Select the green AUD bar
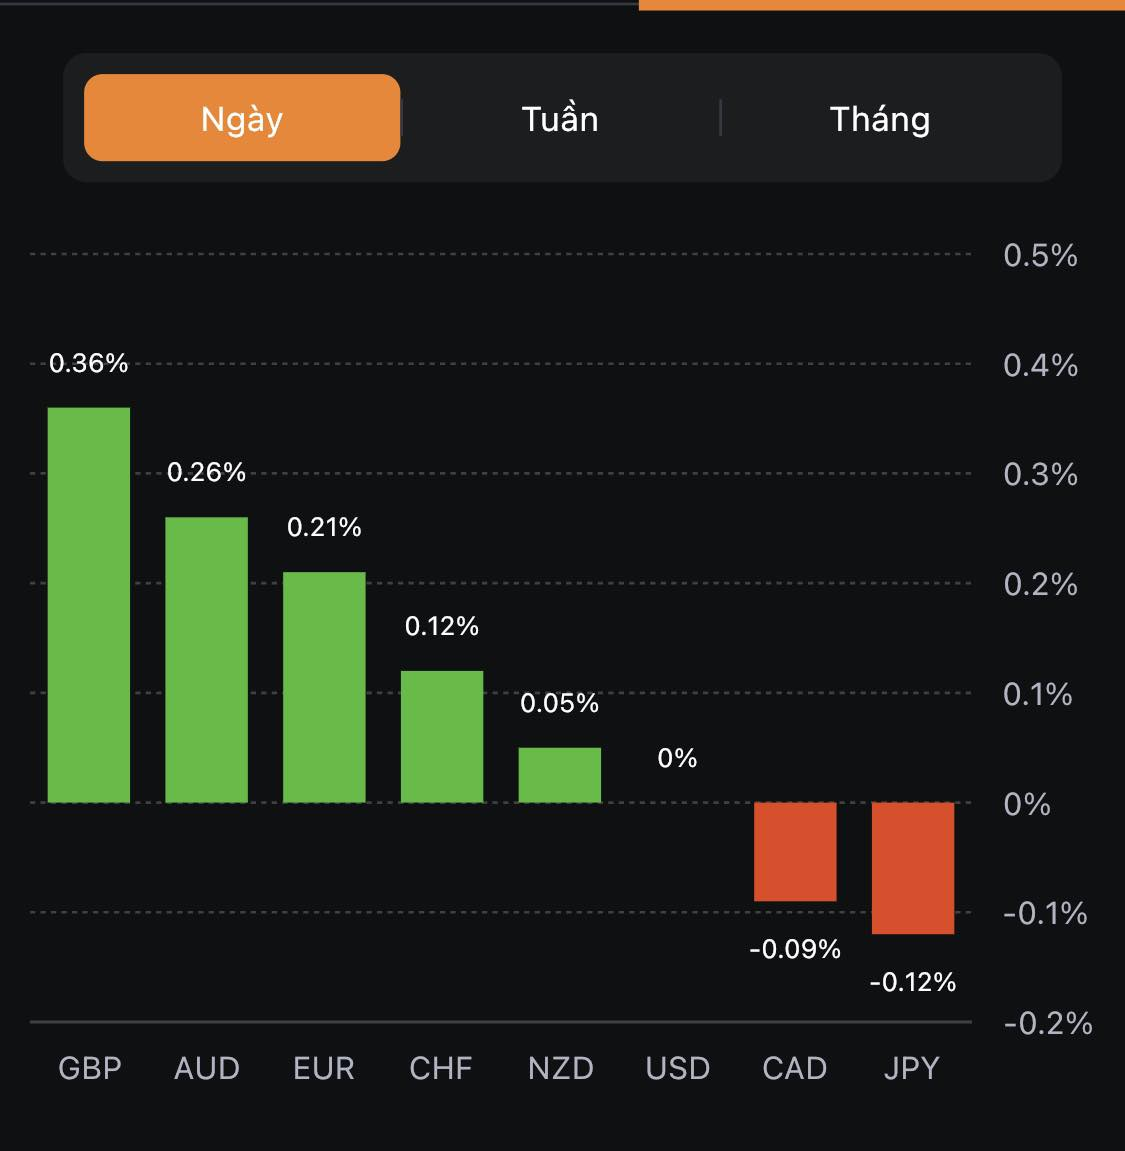 tap(206, 659)
